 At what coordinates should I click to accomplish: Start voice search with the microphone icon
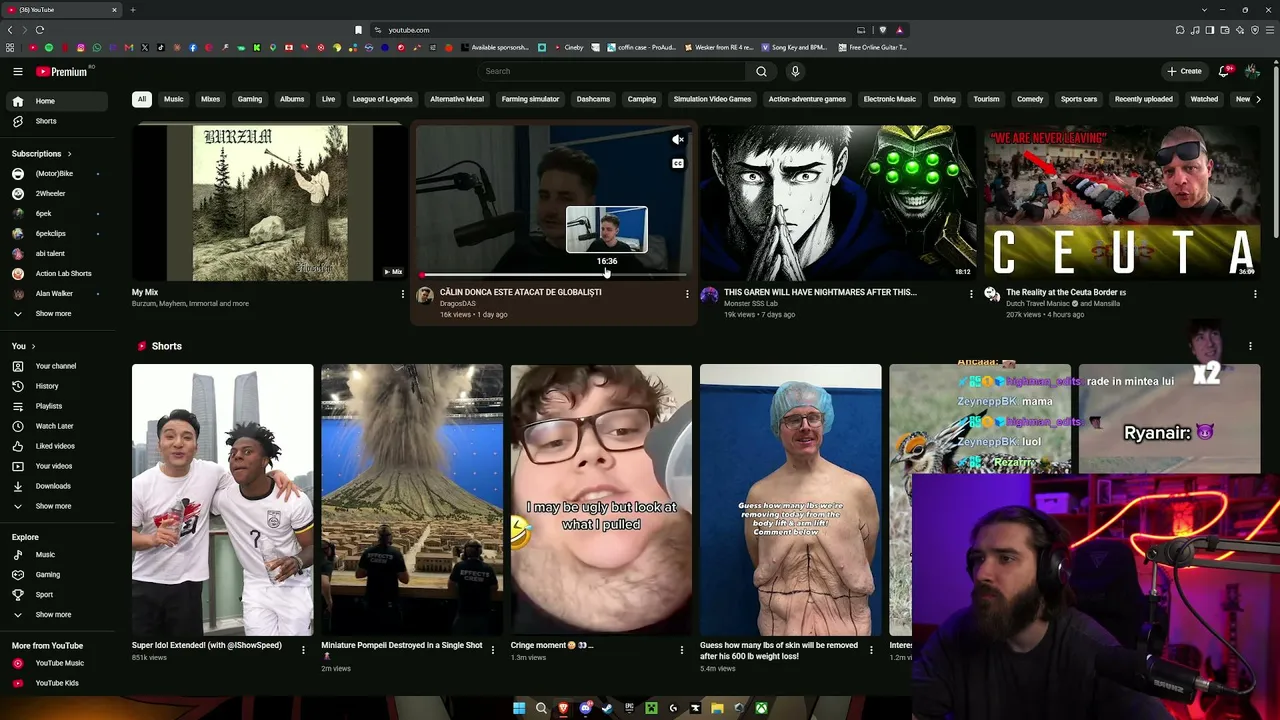coord(795,71)
